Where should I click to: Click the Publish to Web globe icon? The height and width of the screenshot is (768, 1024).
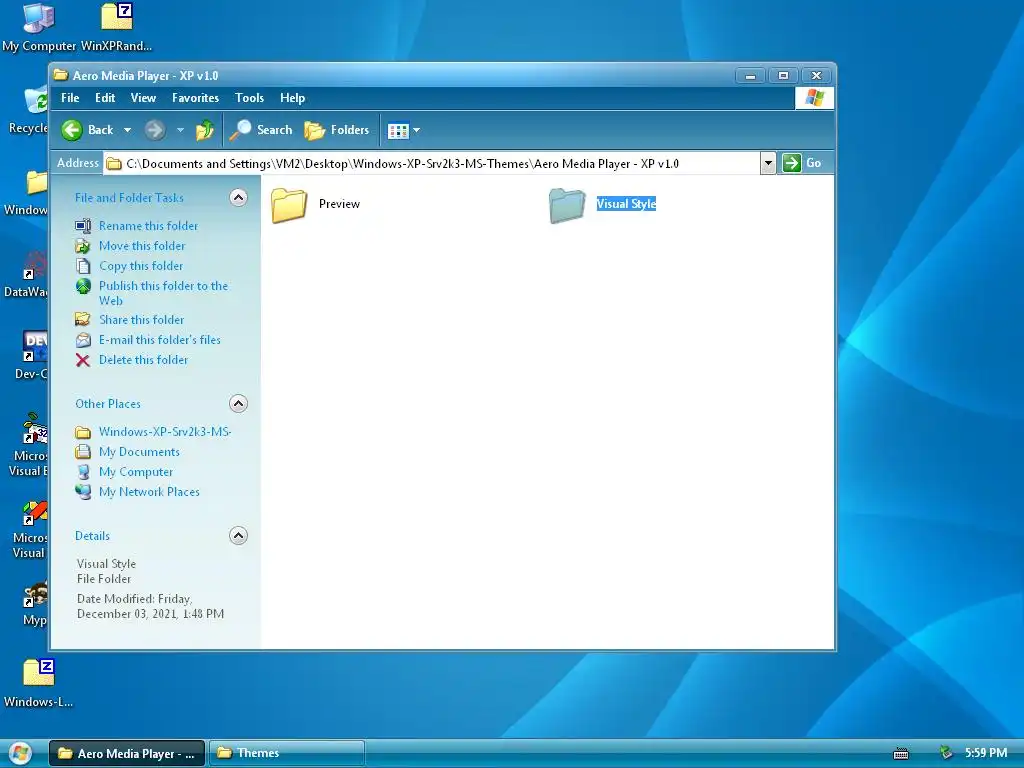[83, 286]
